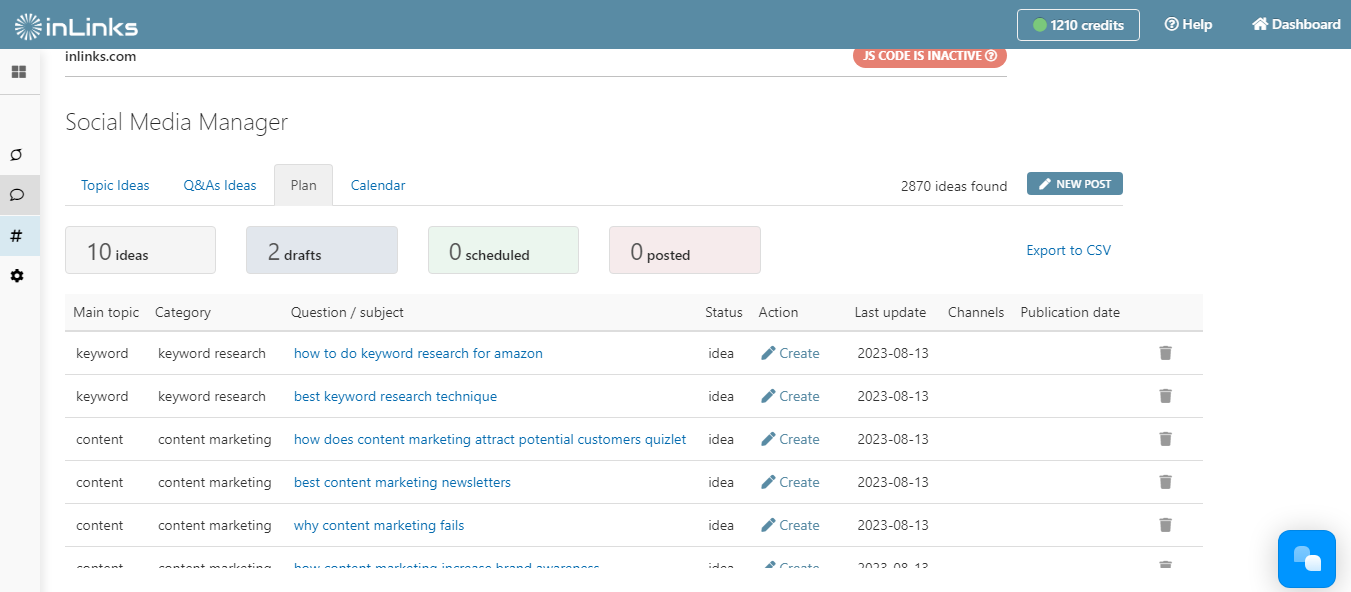Screen dimensions: 1351x592
Task: Click the Social Media Manager heading
Action: pos(177,122)
